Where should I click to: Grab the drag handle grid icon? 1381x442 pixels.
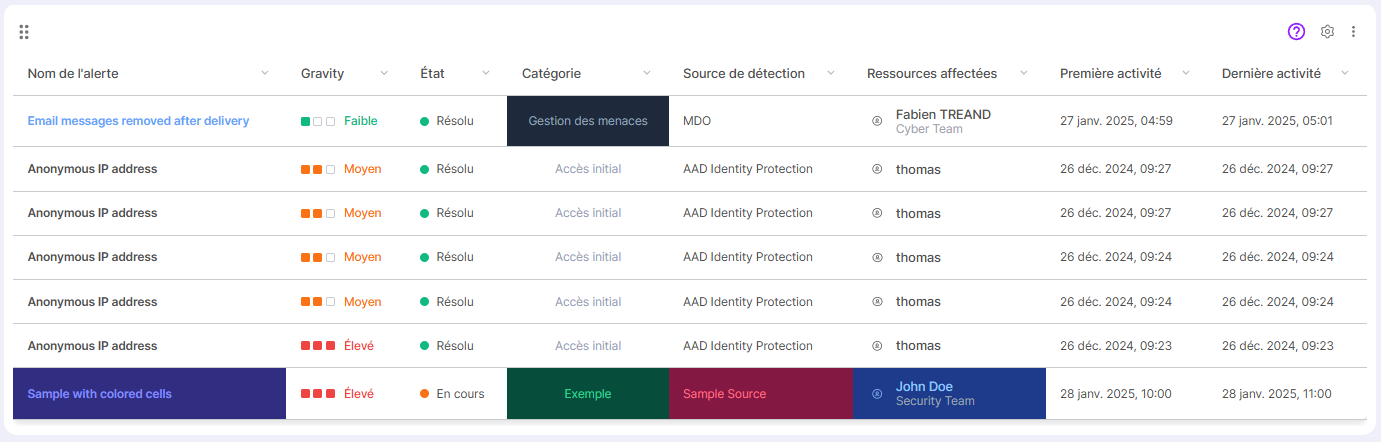pos(24,32)
